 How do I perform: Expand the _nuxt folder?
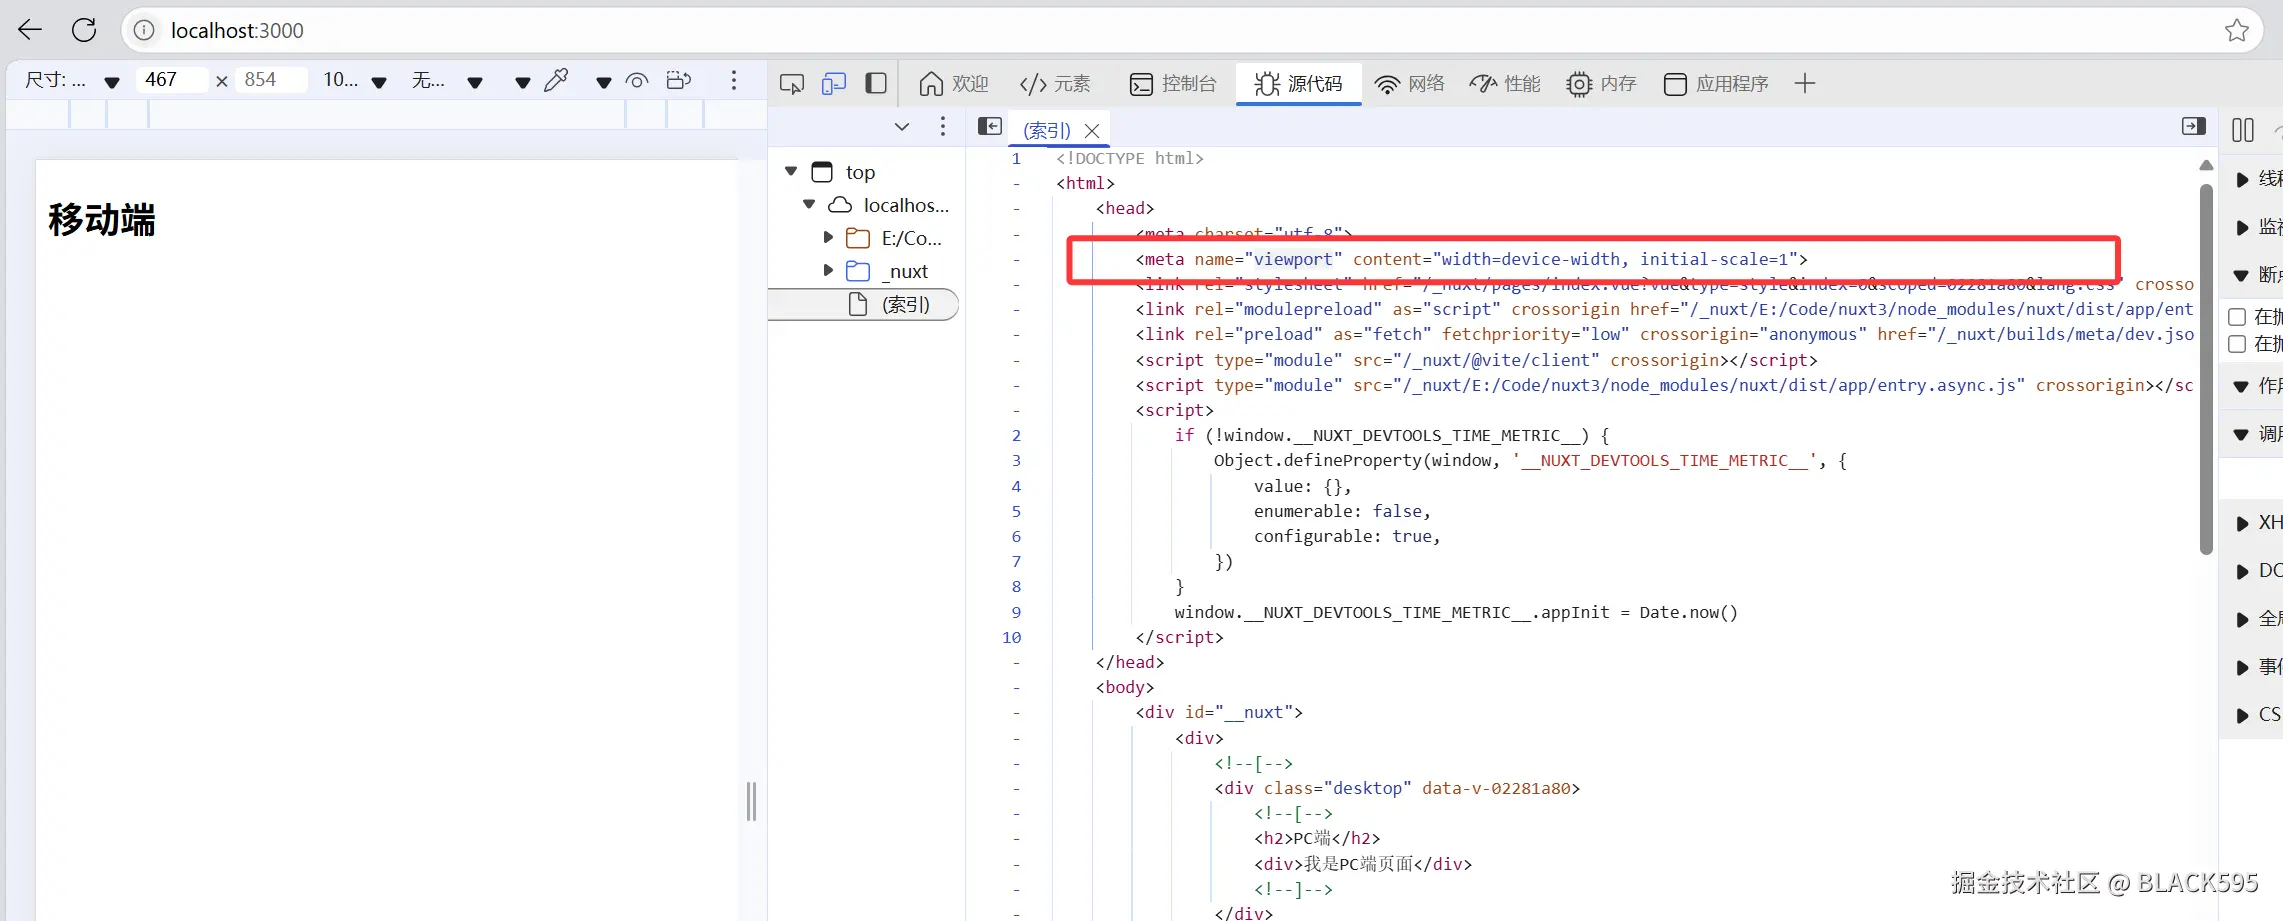coord(828,271)
